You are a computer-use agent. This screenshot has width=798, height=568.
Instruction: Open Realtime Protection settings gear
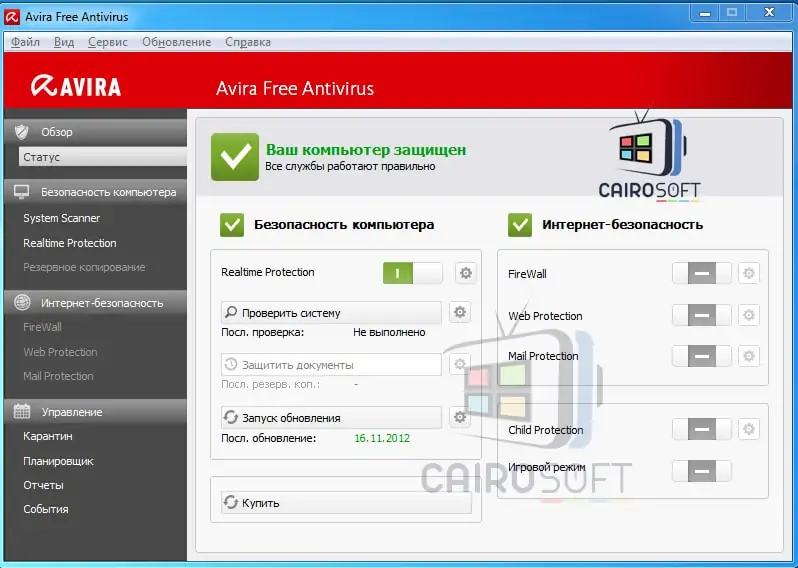(465, 273)
